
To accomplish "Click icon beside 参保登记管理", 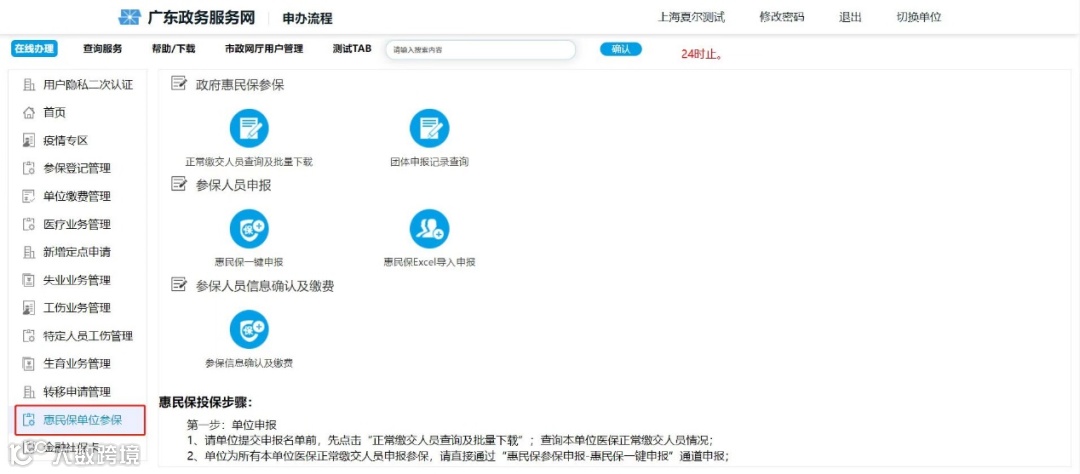I will (x=29, y=168).
